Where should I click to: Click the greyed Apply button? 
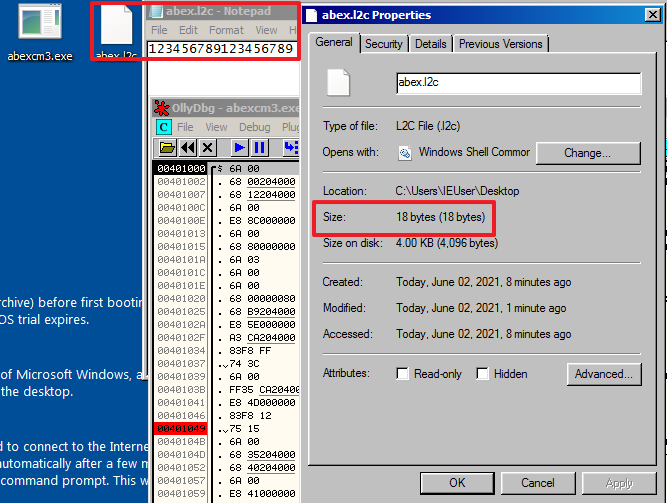point(619,483)
